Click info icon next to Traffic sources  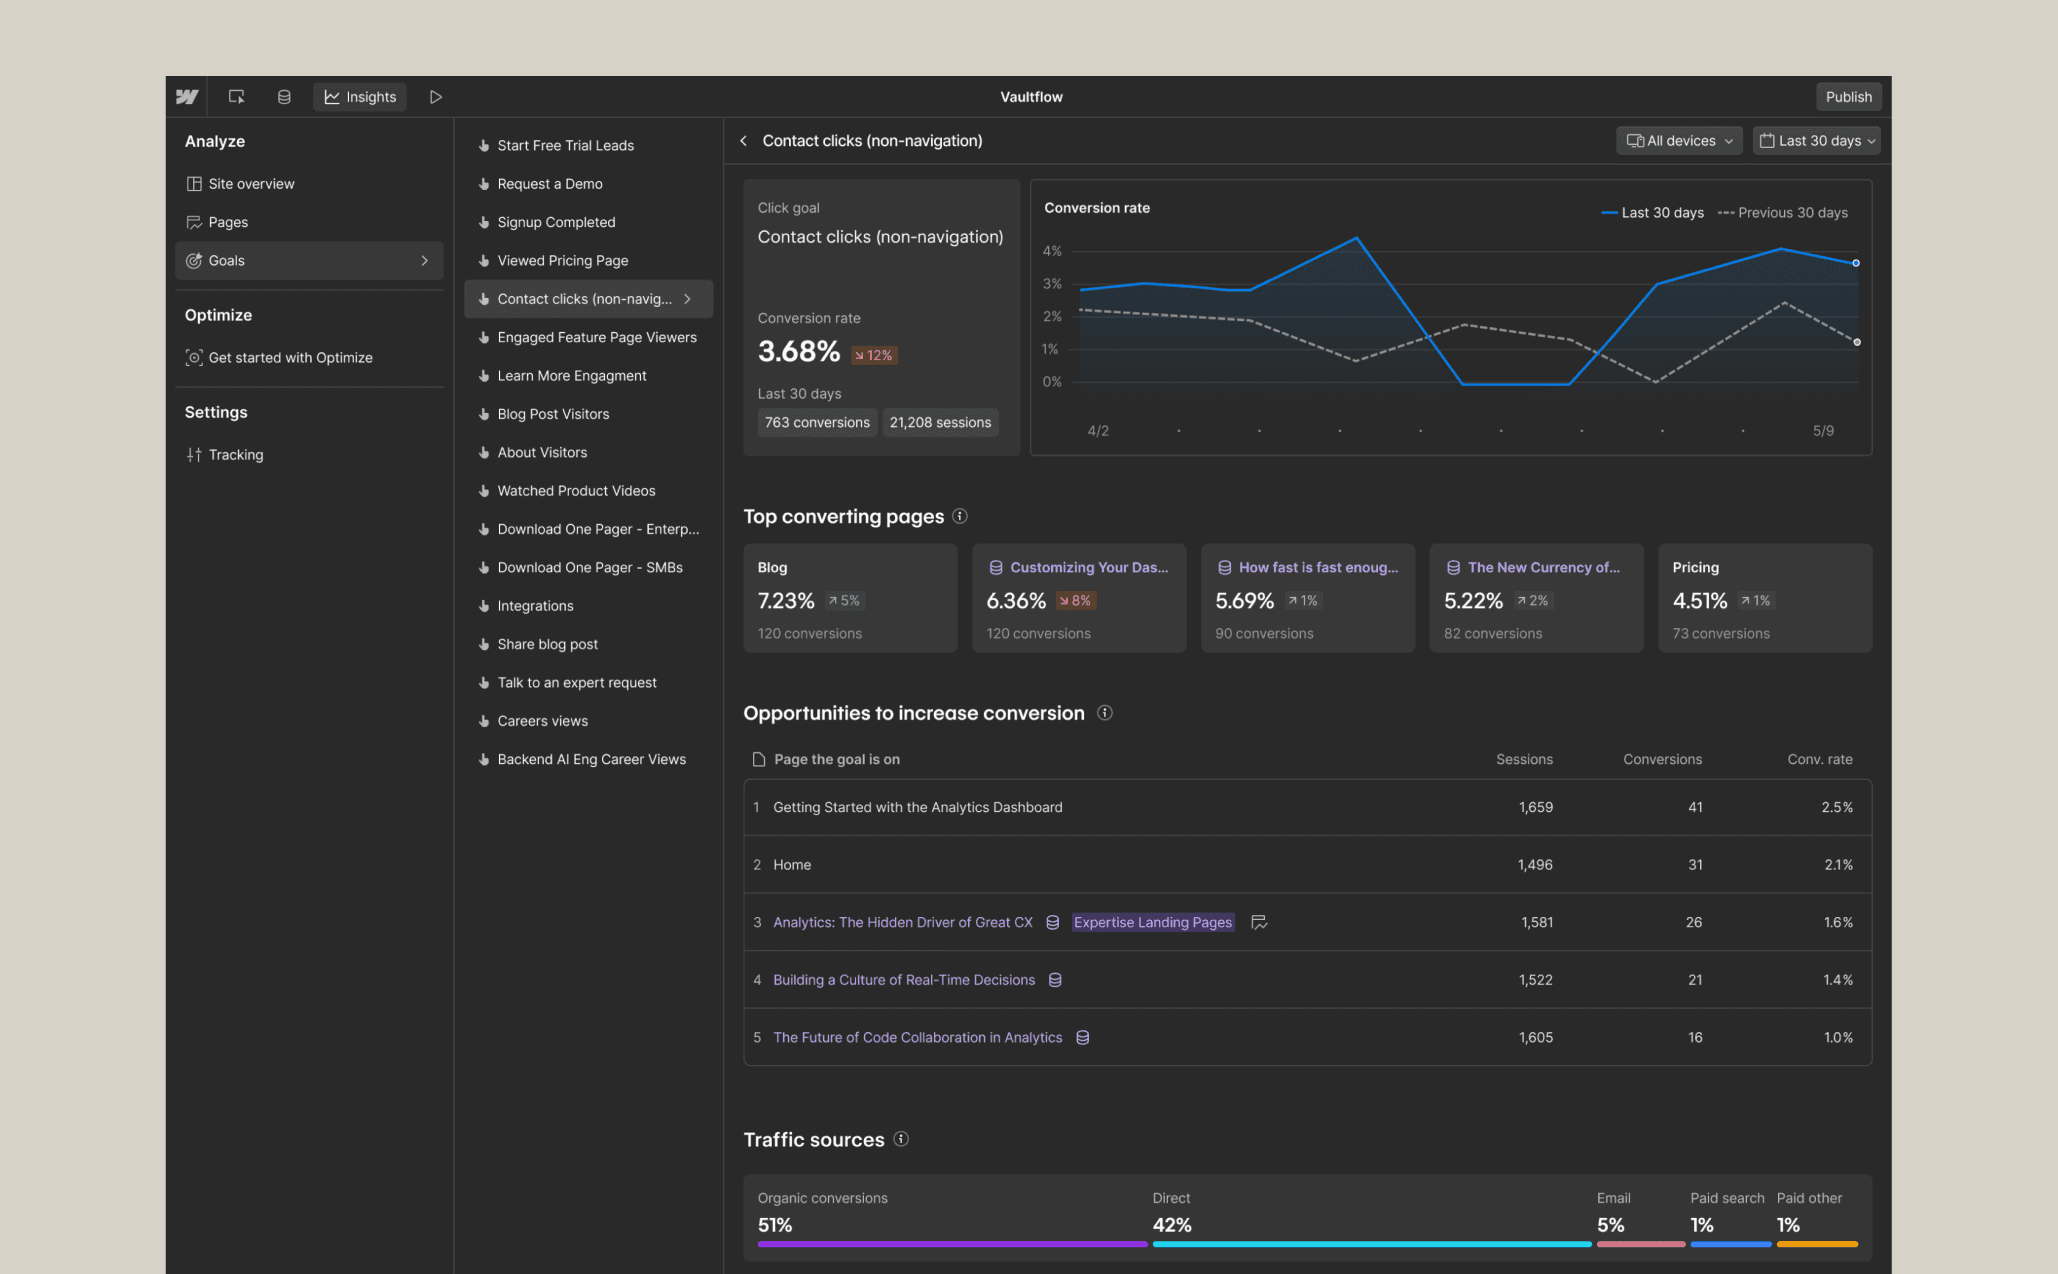tap(901, 1139)
